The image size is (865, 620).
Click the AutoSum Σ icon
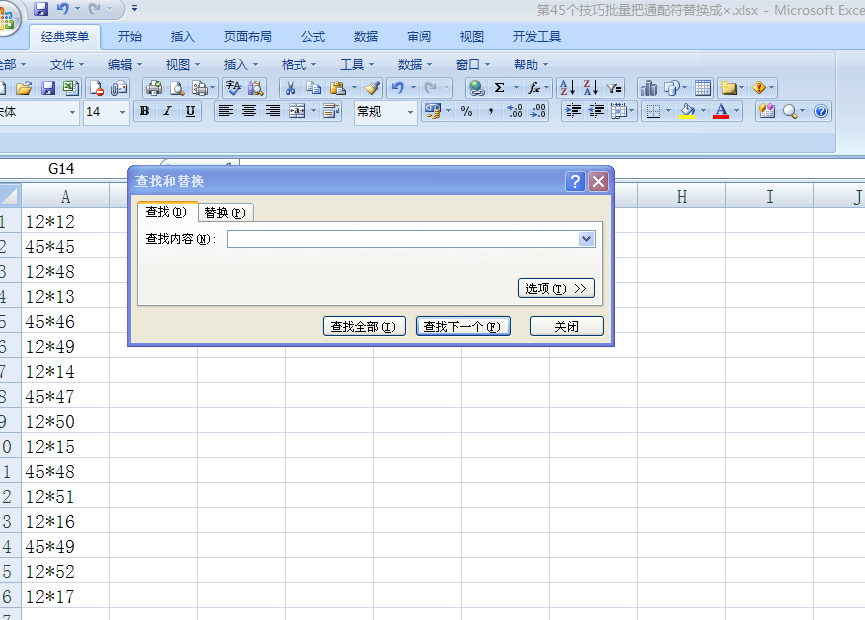pyautogui.click(x=501, y=88)
